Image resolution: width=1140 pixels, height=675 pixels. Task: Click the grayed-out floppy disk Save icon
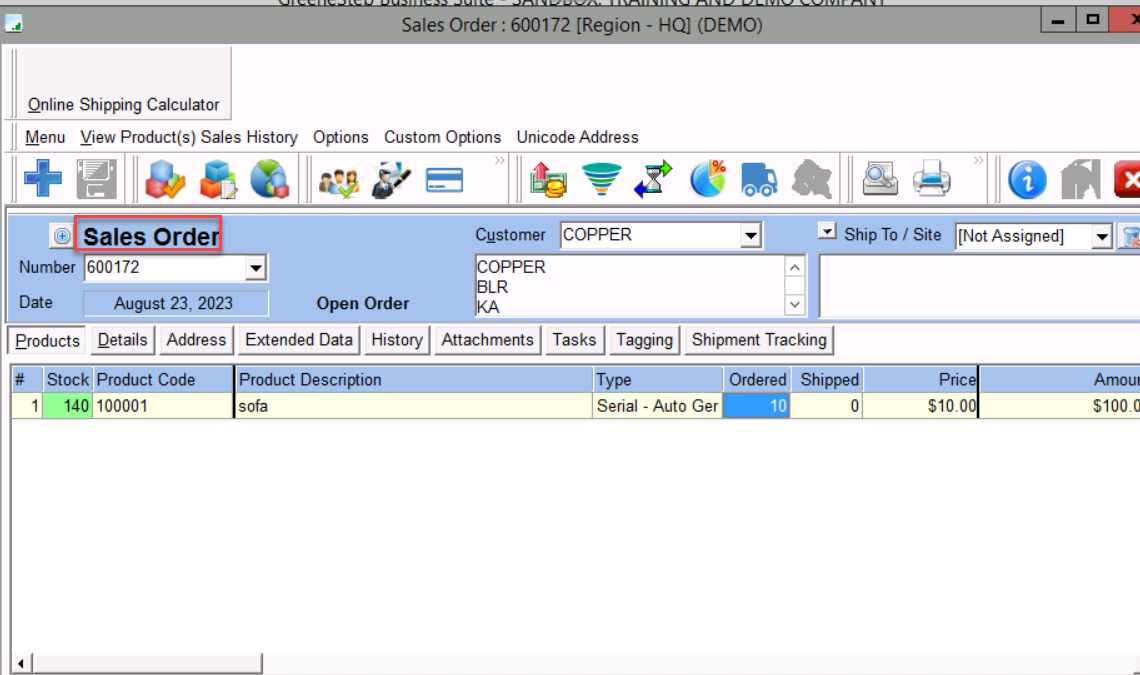tap(97, 180)
